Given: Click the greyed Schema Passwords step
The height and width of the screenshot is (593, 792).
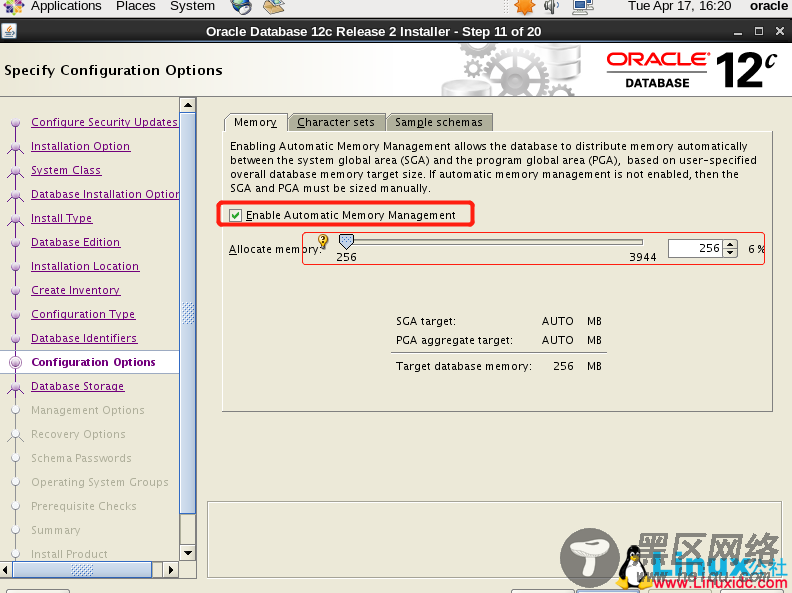Looking at the screenshot, I should tap(81, 458).
